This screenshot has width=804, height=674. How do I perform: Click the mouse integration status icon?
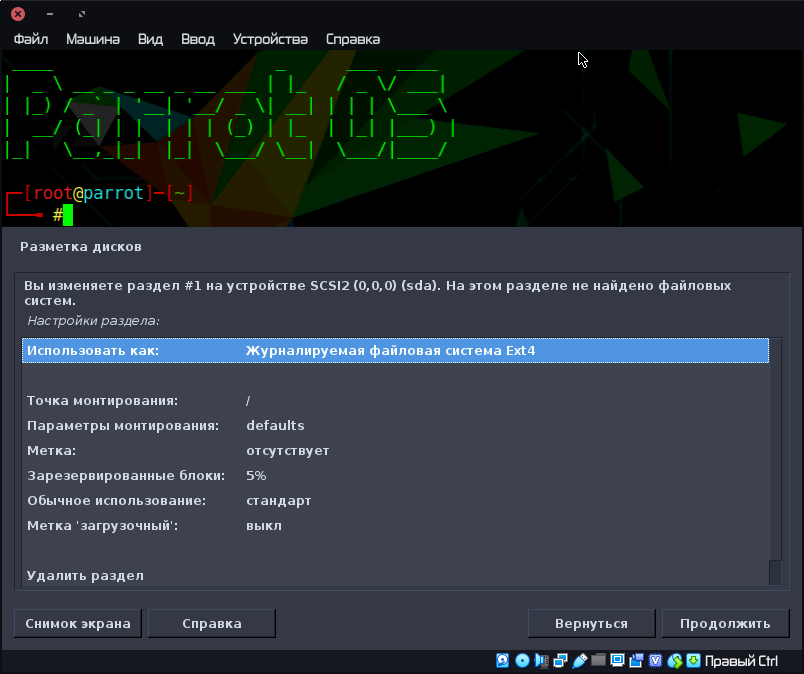(x=675, y=660)
